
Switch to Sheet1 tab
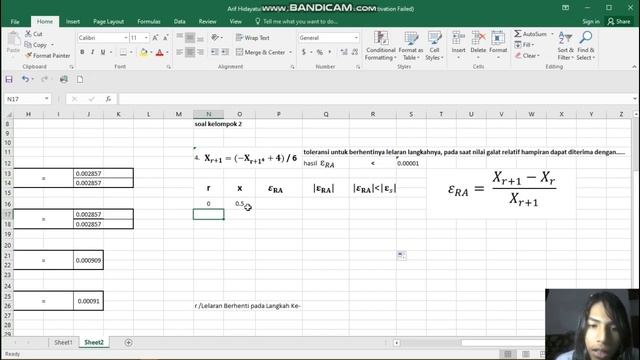coord(63,342)
